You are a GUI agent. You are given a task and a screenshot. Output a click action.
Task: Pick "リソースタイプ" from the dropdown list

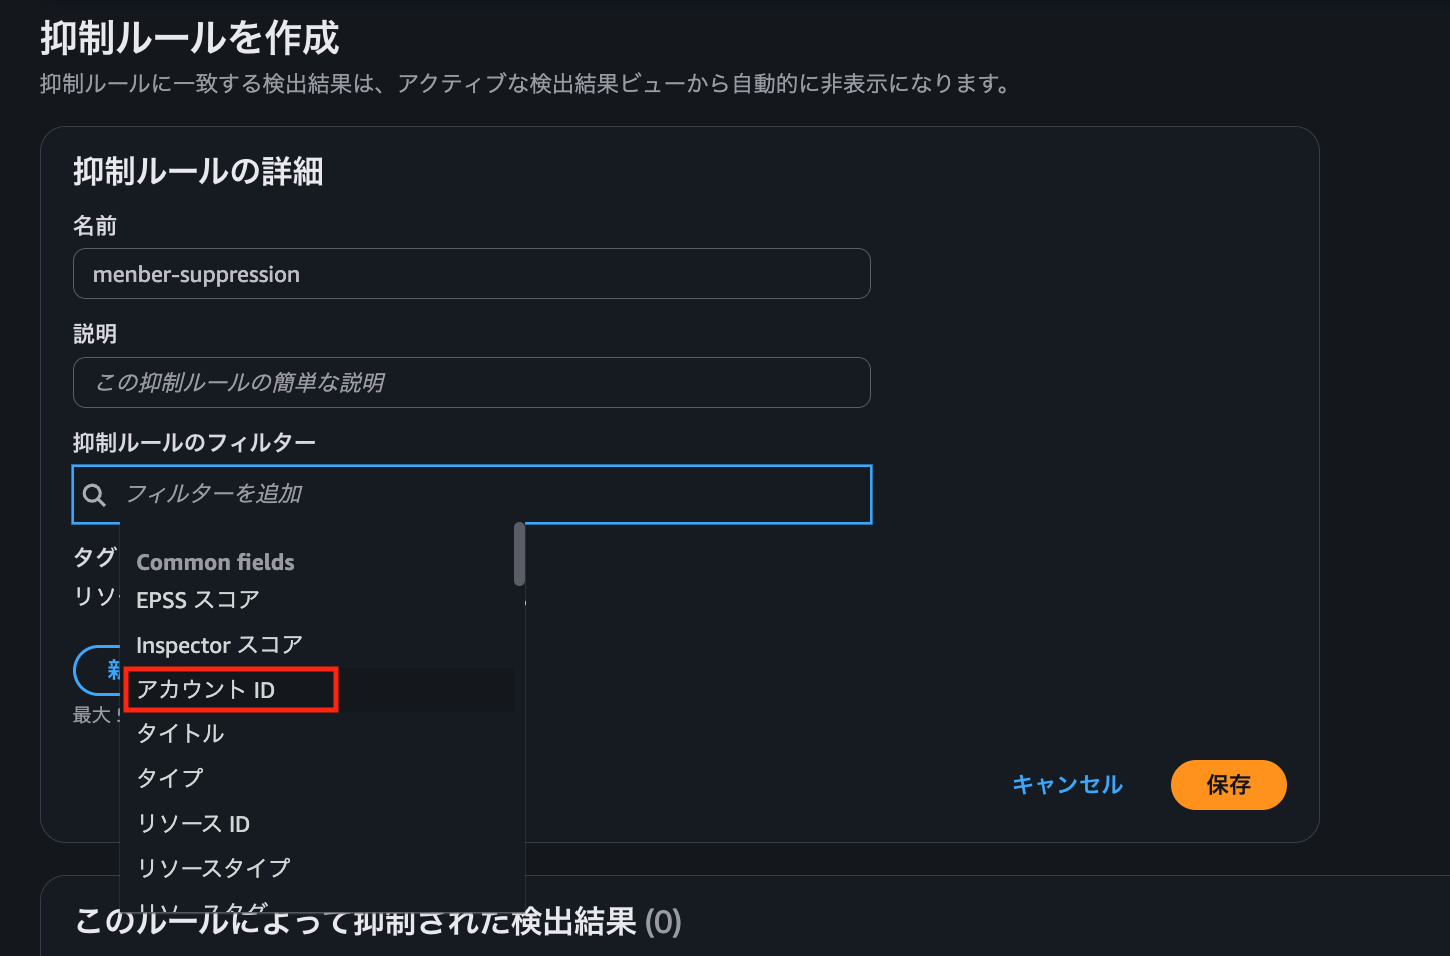(212, 868)
